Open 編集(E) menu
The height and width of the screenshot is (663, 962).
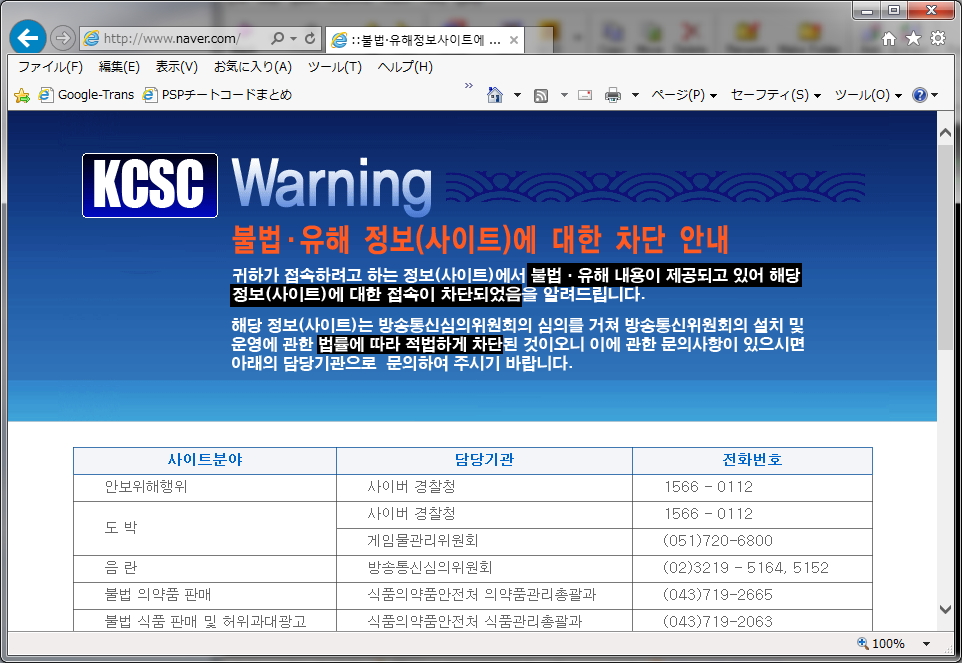click(119, 67)
